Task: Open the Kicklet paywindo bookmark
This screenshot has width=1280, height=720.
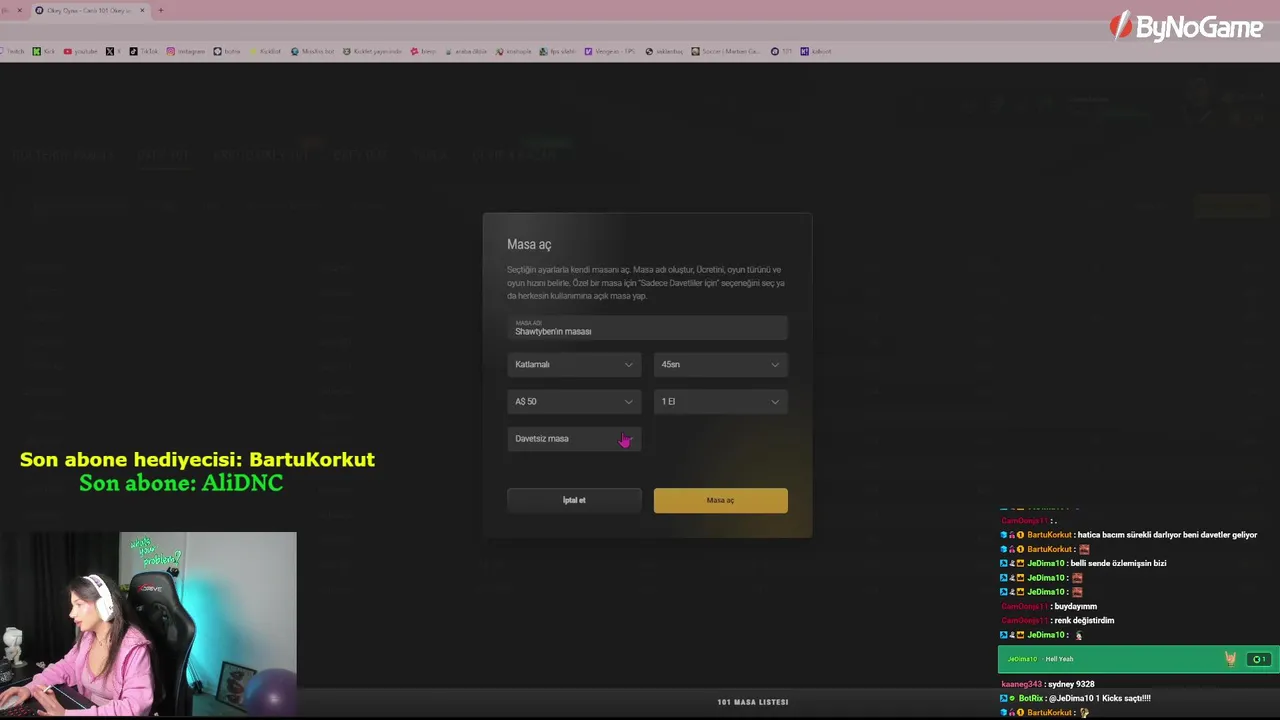Action: pyautogui.click(x=372, y=51)
